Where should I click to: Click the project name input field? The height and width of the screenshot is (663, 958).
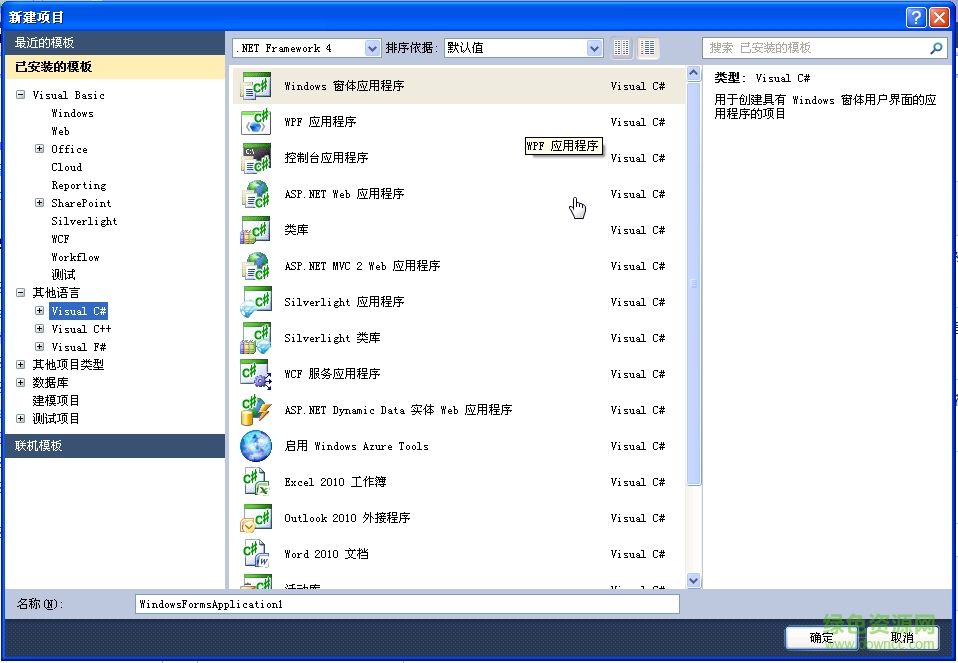[407, 603]
